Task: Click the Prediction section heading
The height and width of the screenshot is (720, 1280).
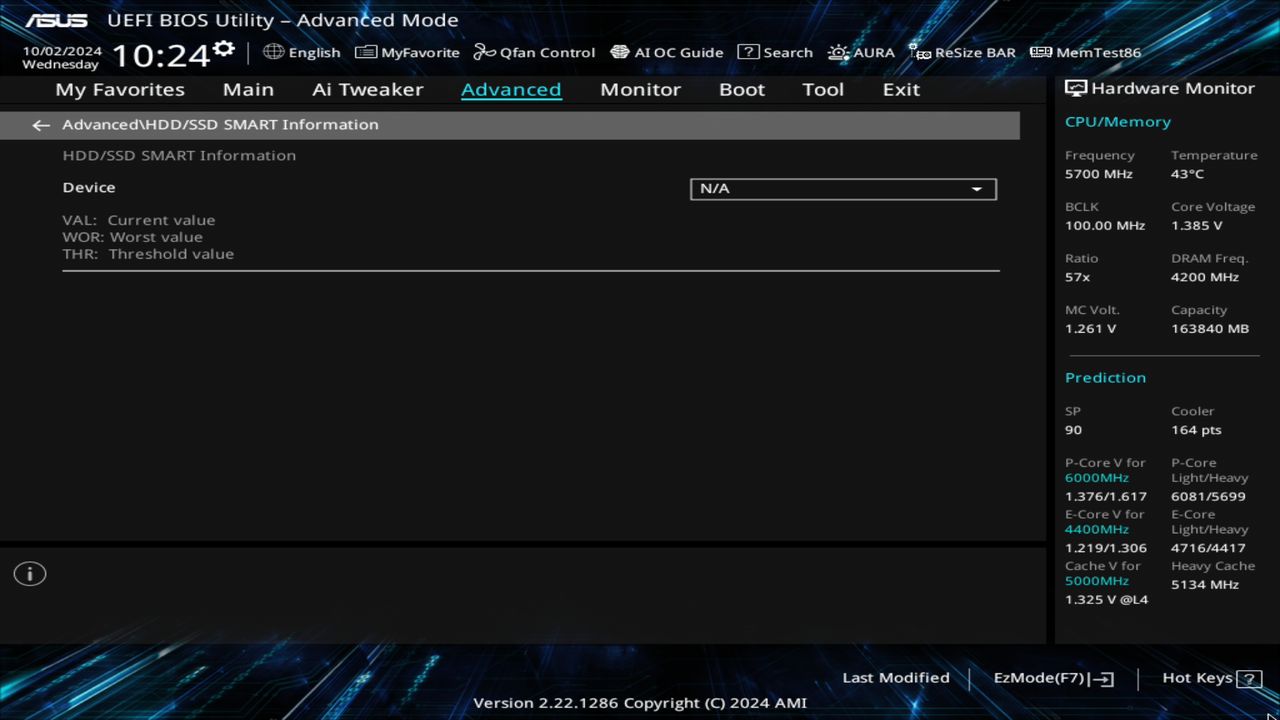Action: pos(1105,377)
